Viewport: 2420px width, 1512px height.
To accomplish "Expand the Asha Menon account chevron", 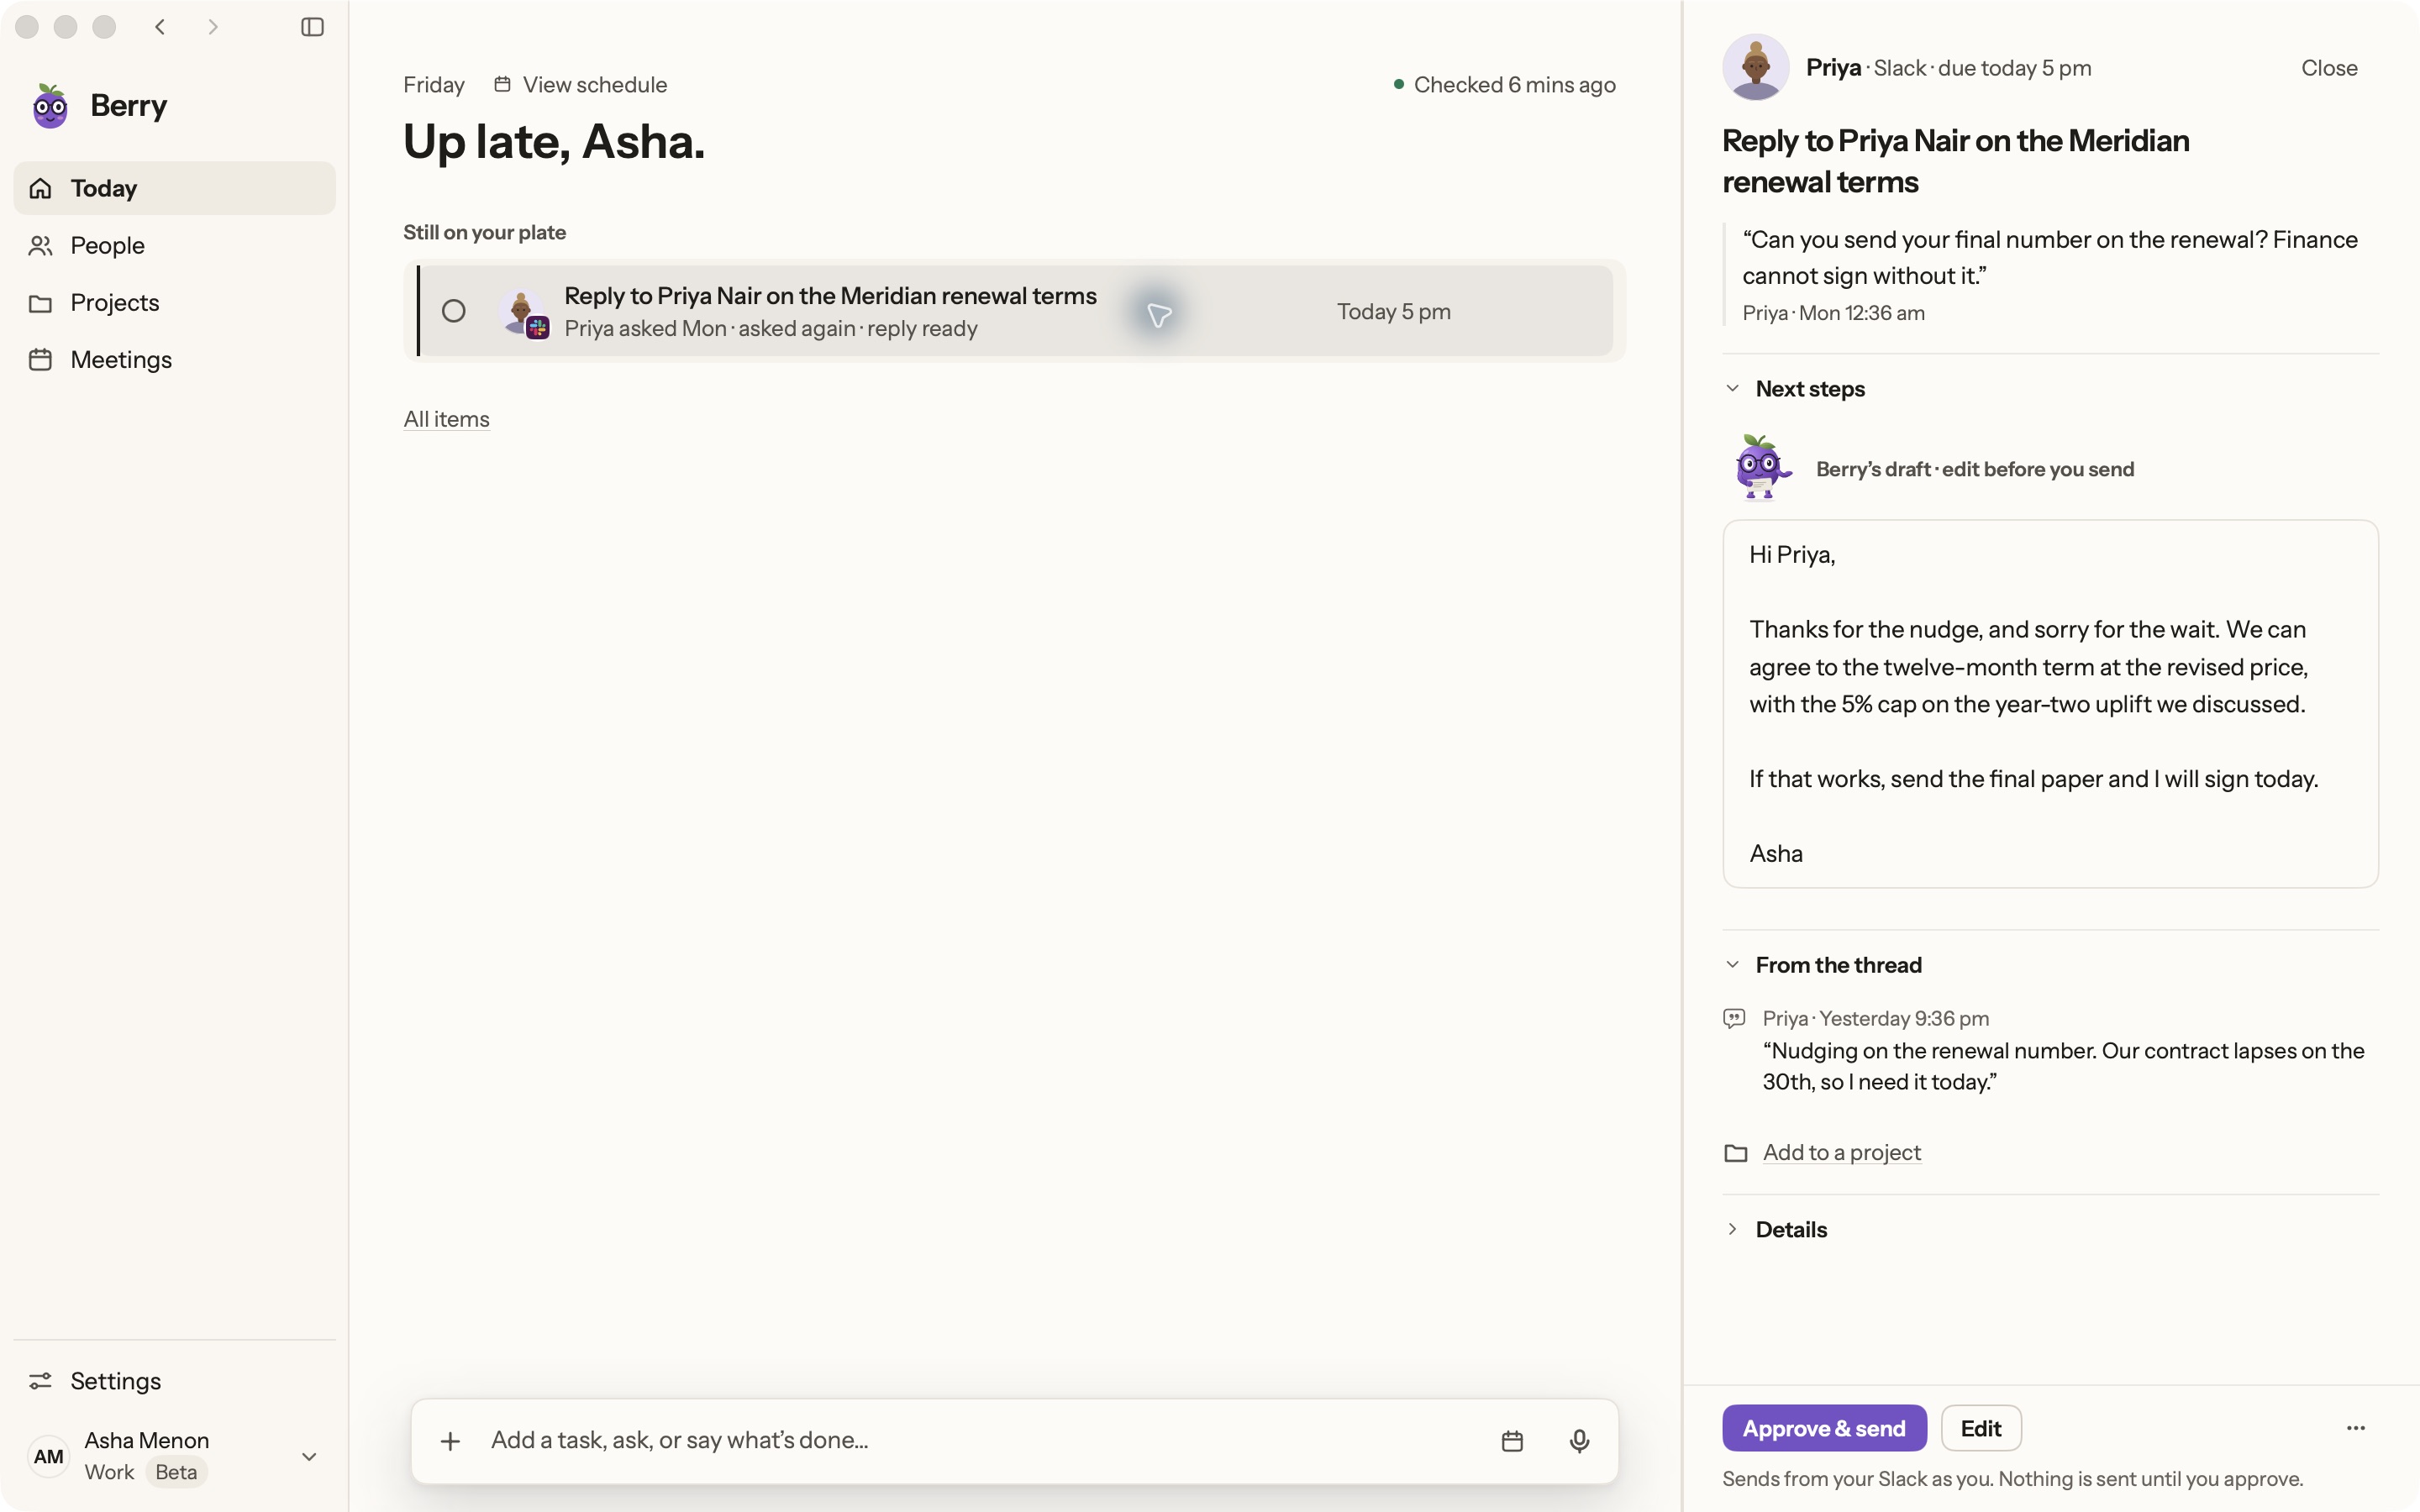I will pyautogui.click(x=309, y=1457).
